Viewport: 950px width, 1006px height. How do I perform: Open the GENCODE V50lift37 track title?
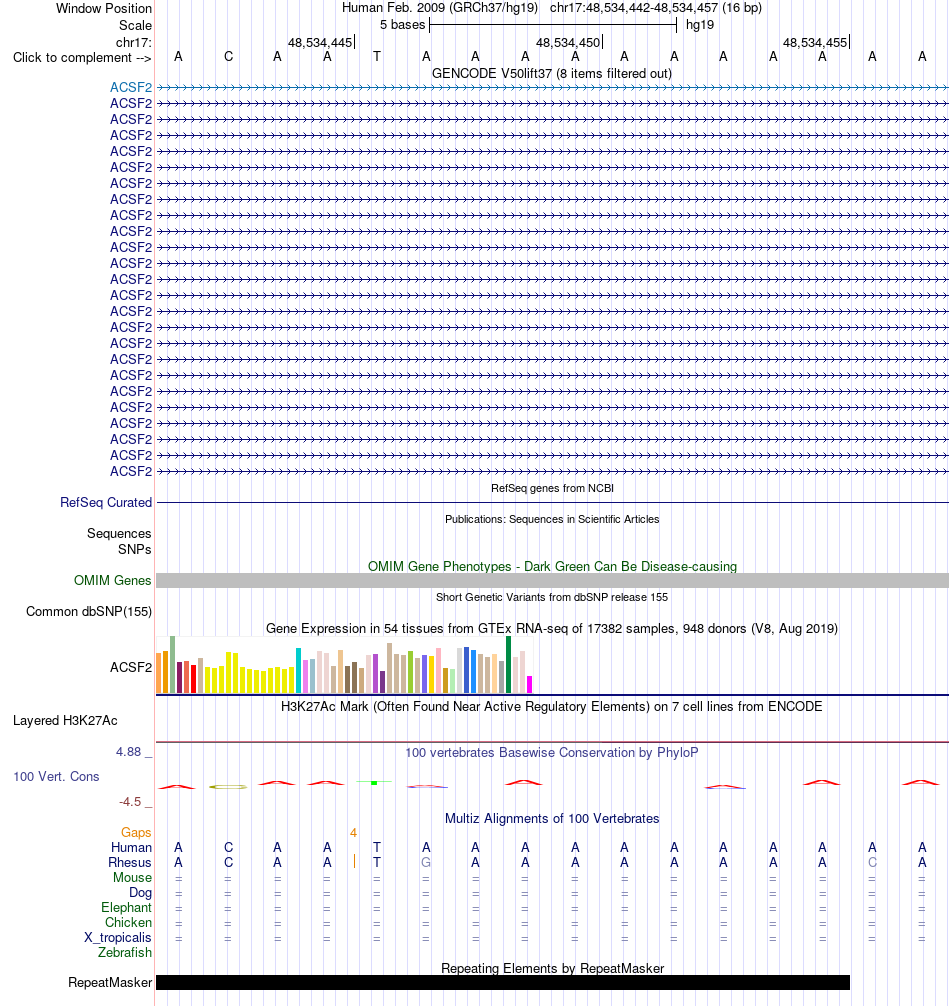click(552, 73)
